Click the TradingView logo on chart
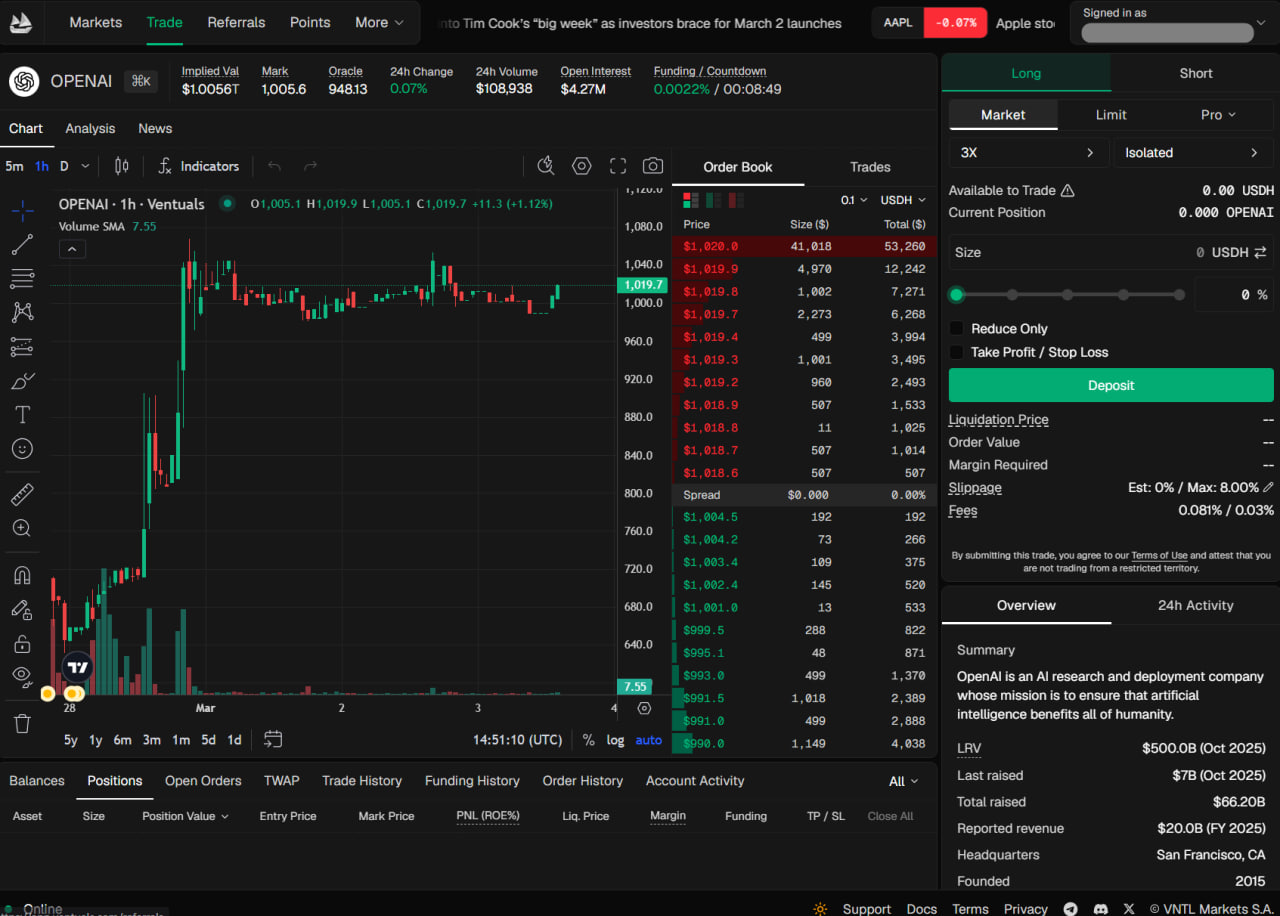This screenshot has height=916, width=1280. tap(77, 667)
